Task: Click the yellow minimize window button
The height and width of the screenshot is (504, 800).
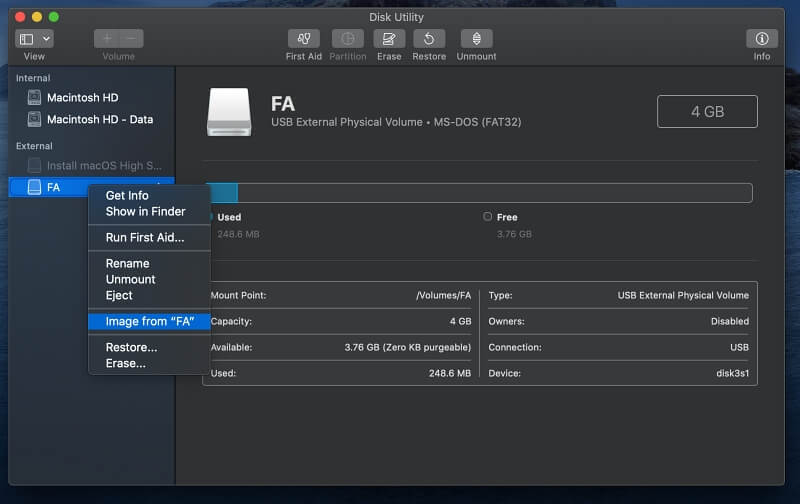Action: pyautogui.click(x=37, y=17)
